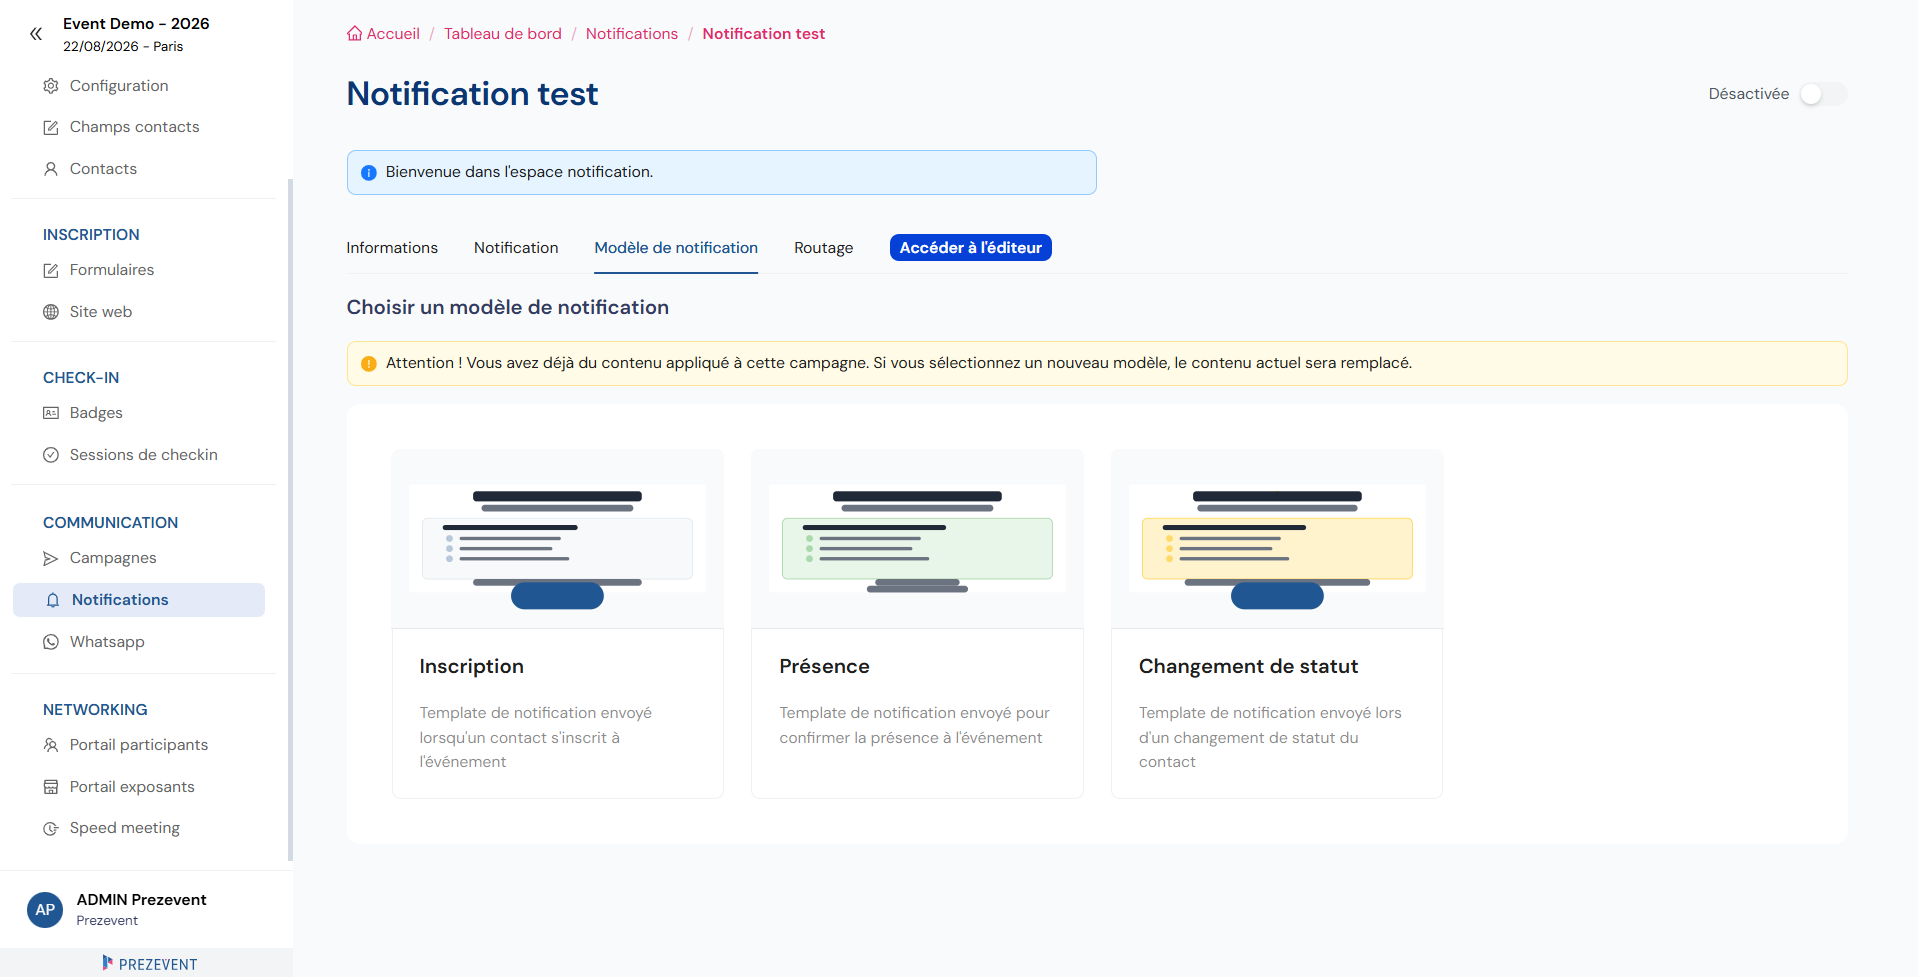Toggle the Désactivée notification switch
This screenshot has width=1918, height=977.
point(1823,94)
